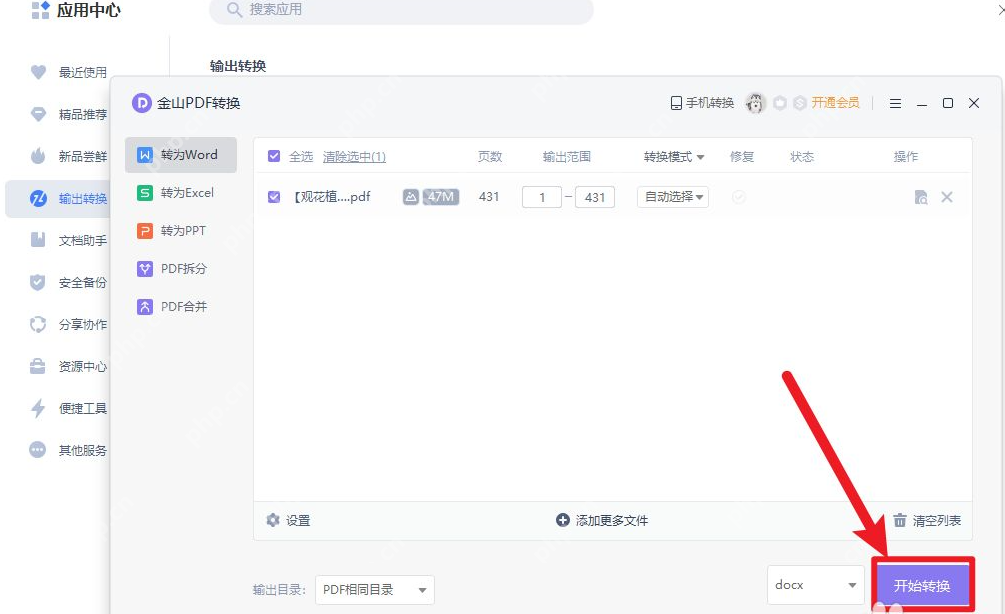Open the 手机转换 phone transfer feature
The width and height of the screenshot is (1005, 614).
[702, 102]
